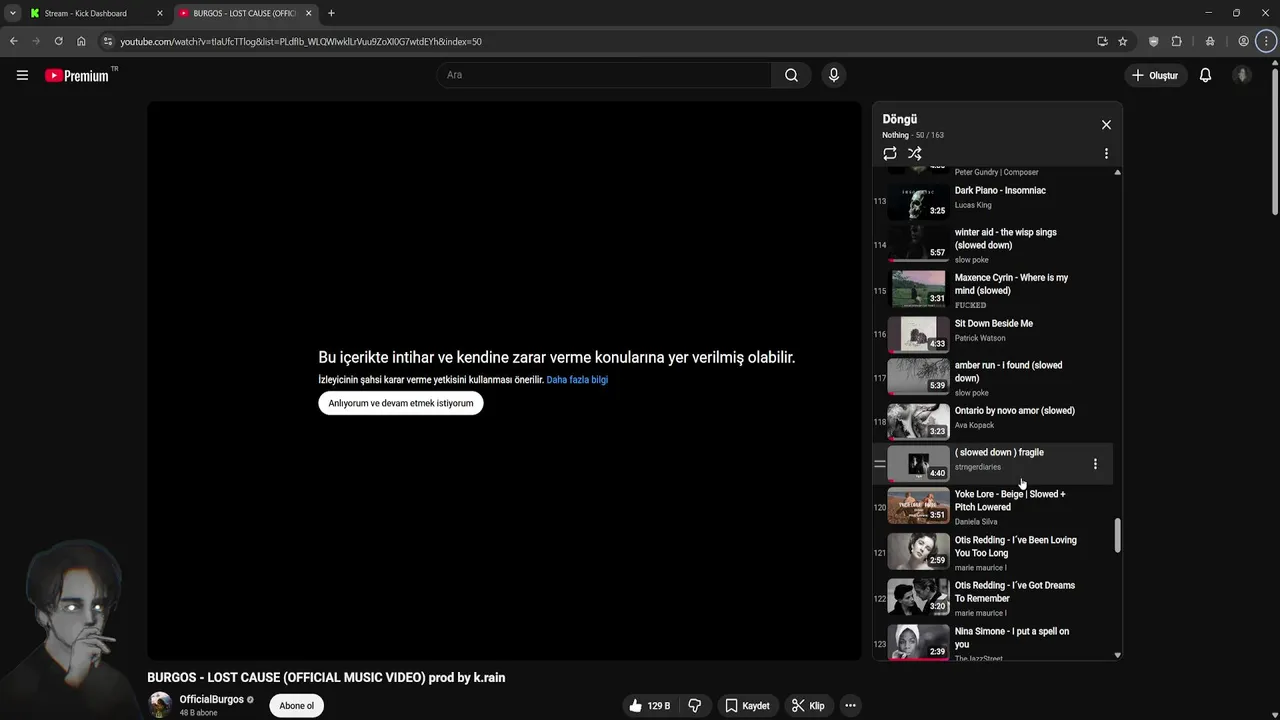1280x720 pixels.
Task: Open install/cast icon in address bar
Action: (x=1102, y=41)
